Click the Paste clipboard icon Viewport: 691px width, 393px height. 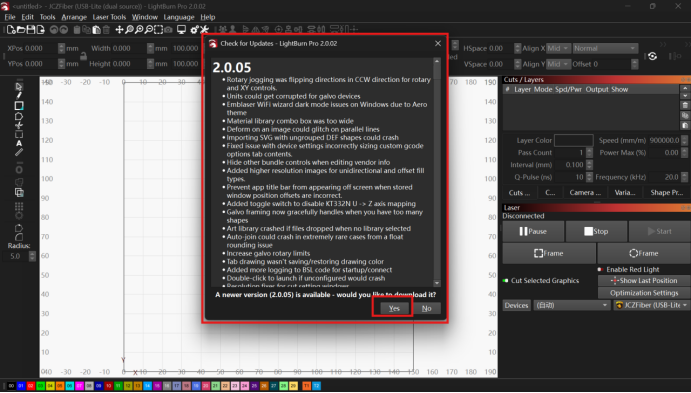pyautogui.click(x=96, y=30)
